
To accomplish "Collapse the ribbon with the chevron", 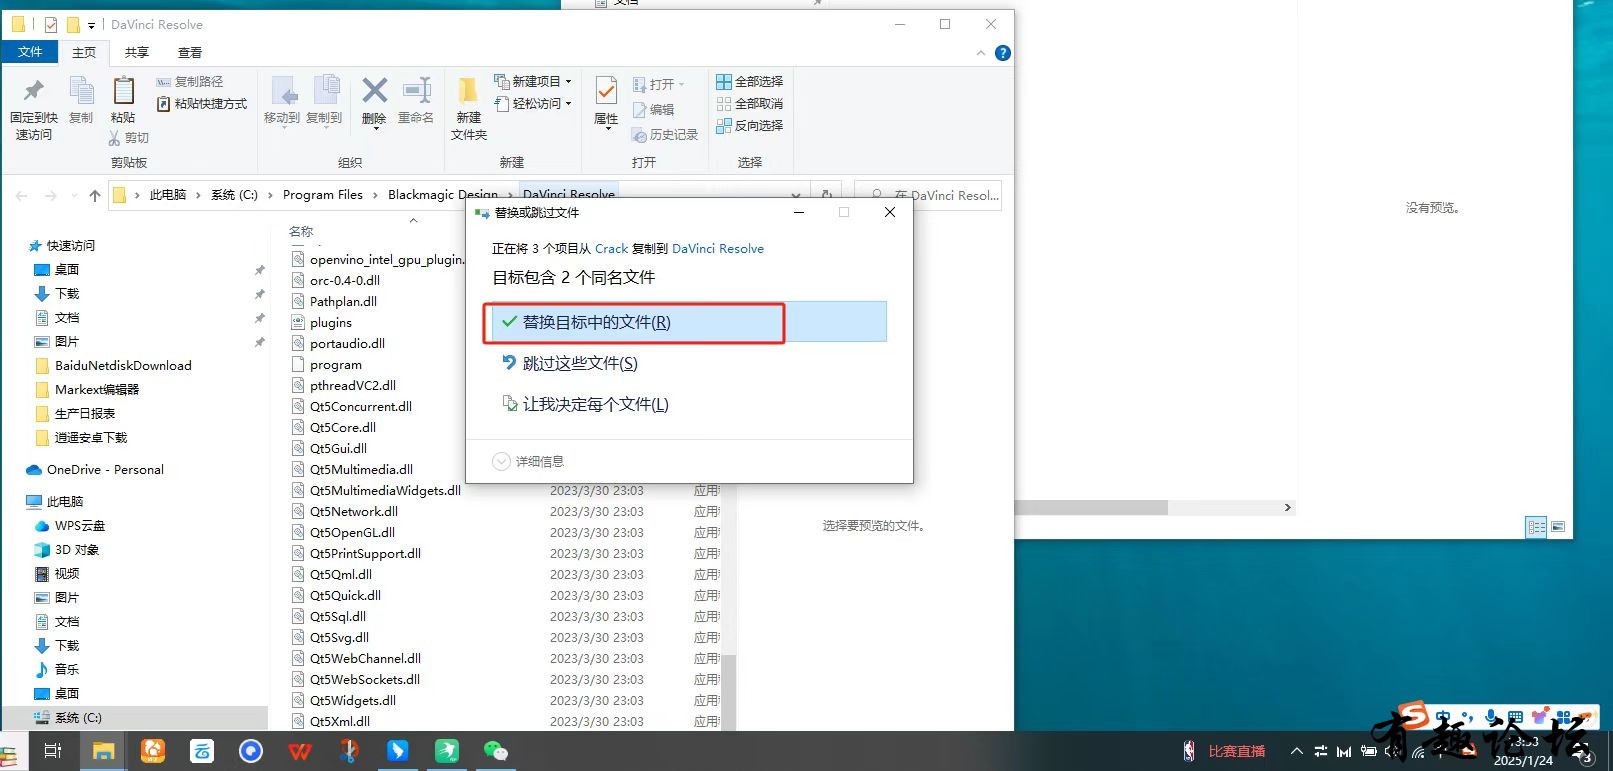I will (x=981, y=53).
